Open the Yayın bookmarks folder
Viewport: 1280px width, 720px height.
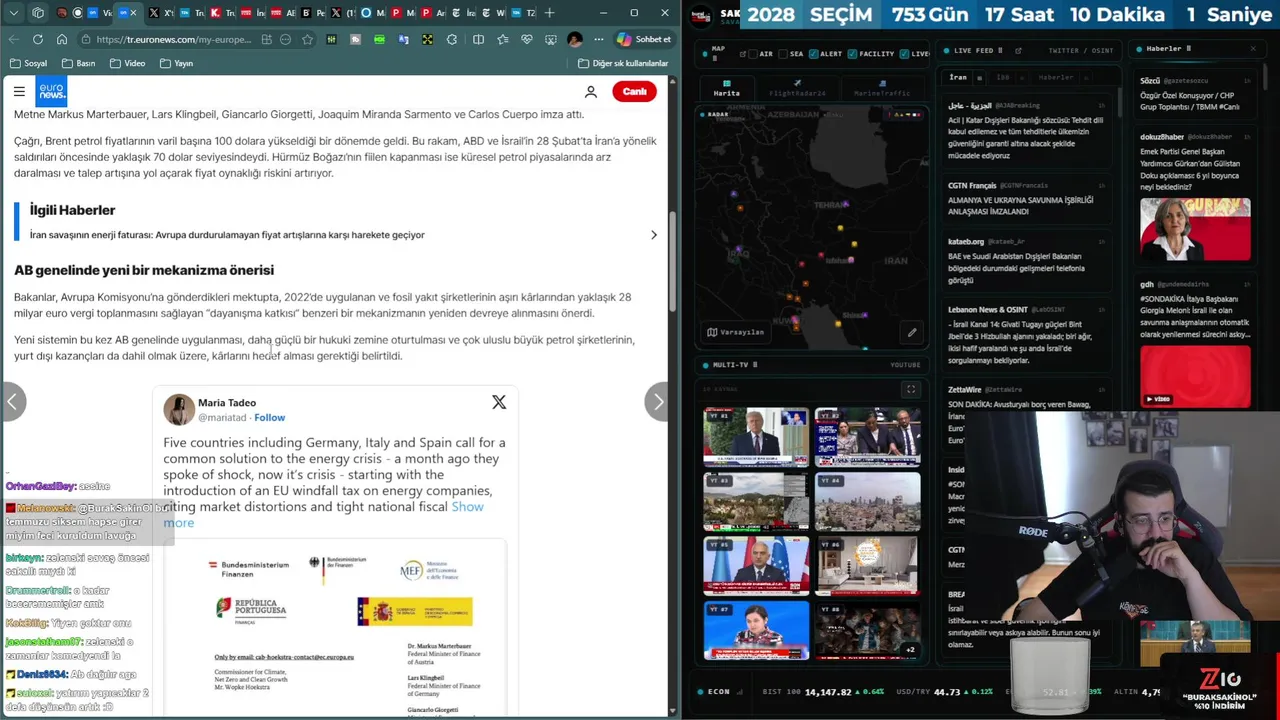pos(176,63)
